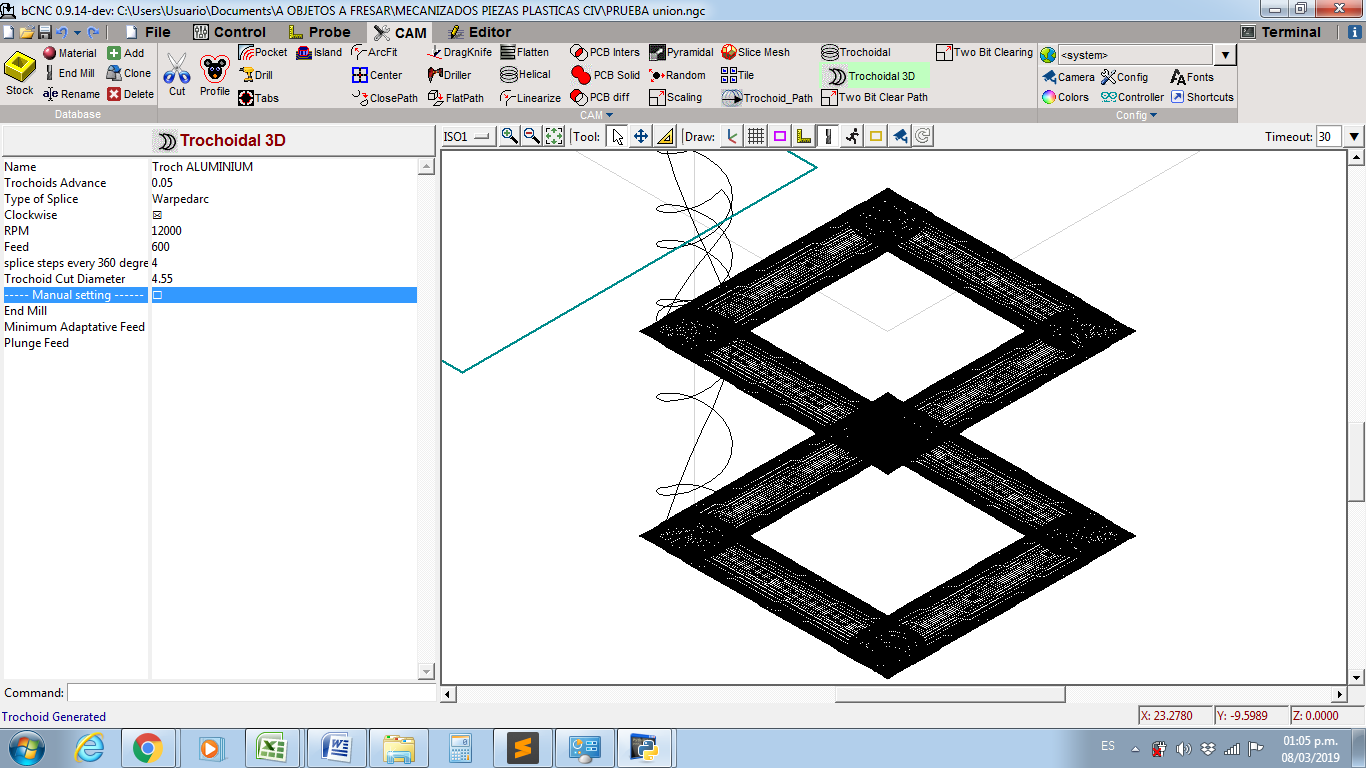Fit drawing to the canvas view
Screen dimensions: 1366x768
pyautogui.click(x=554, y=136)
